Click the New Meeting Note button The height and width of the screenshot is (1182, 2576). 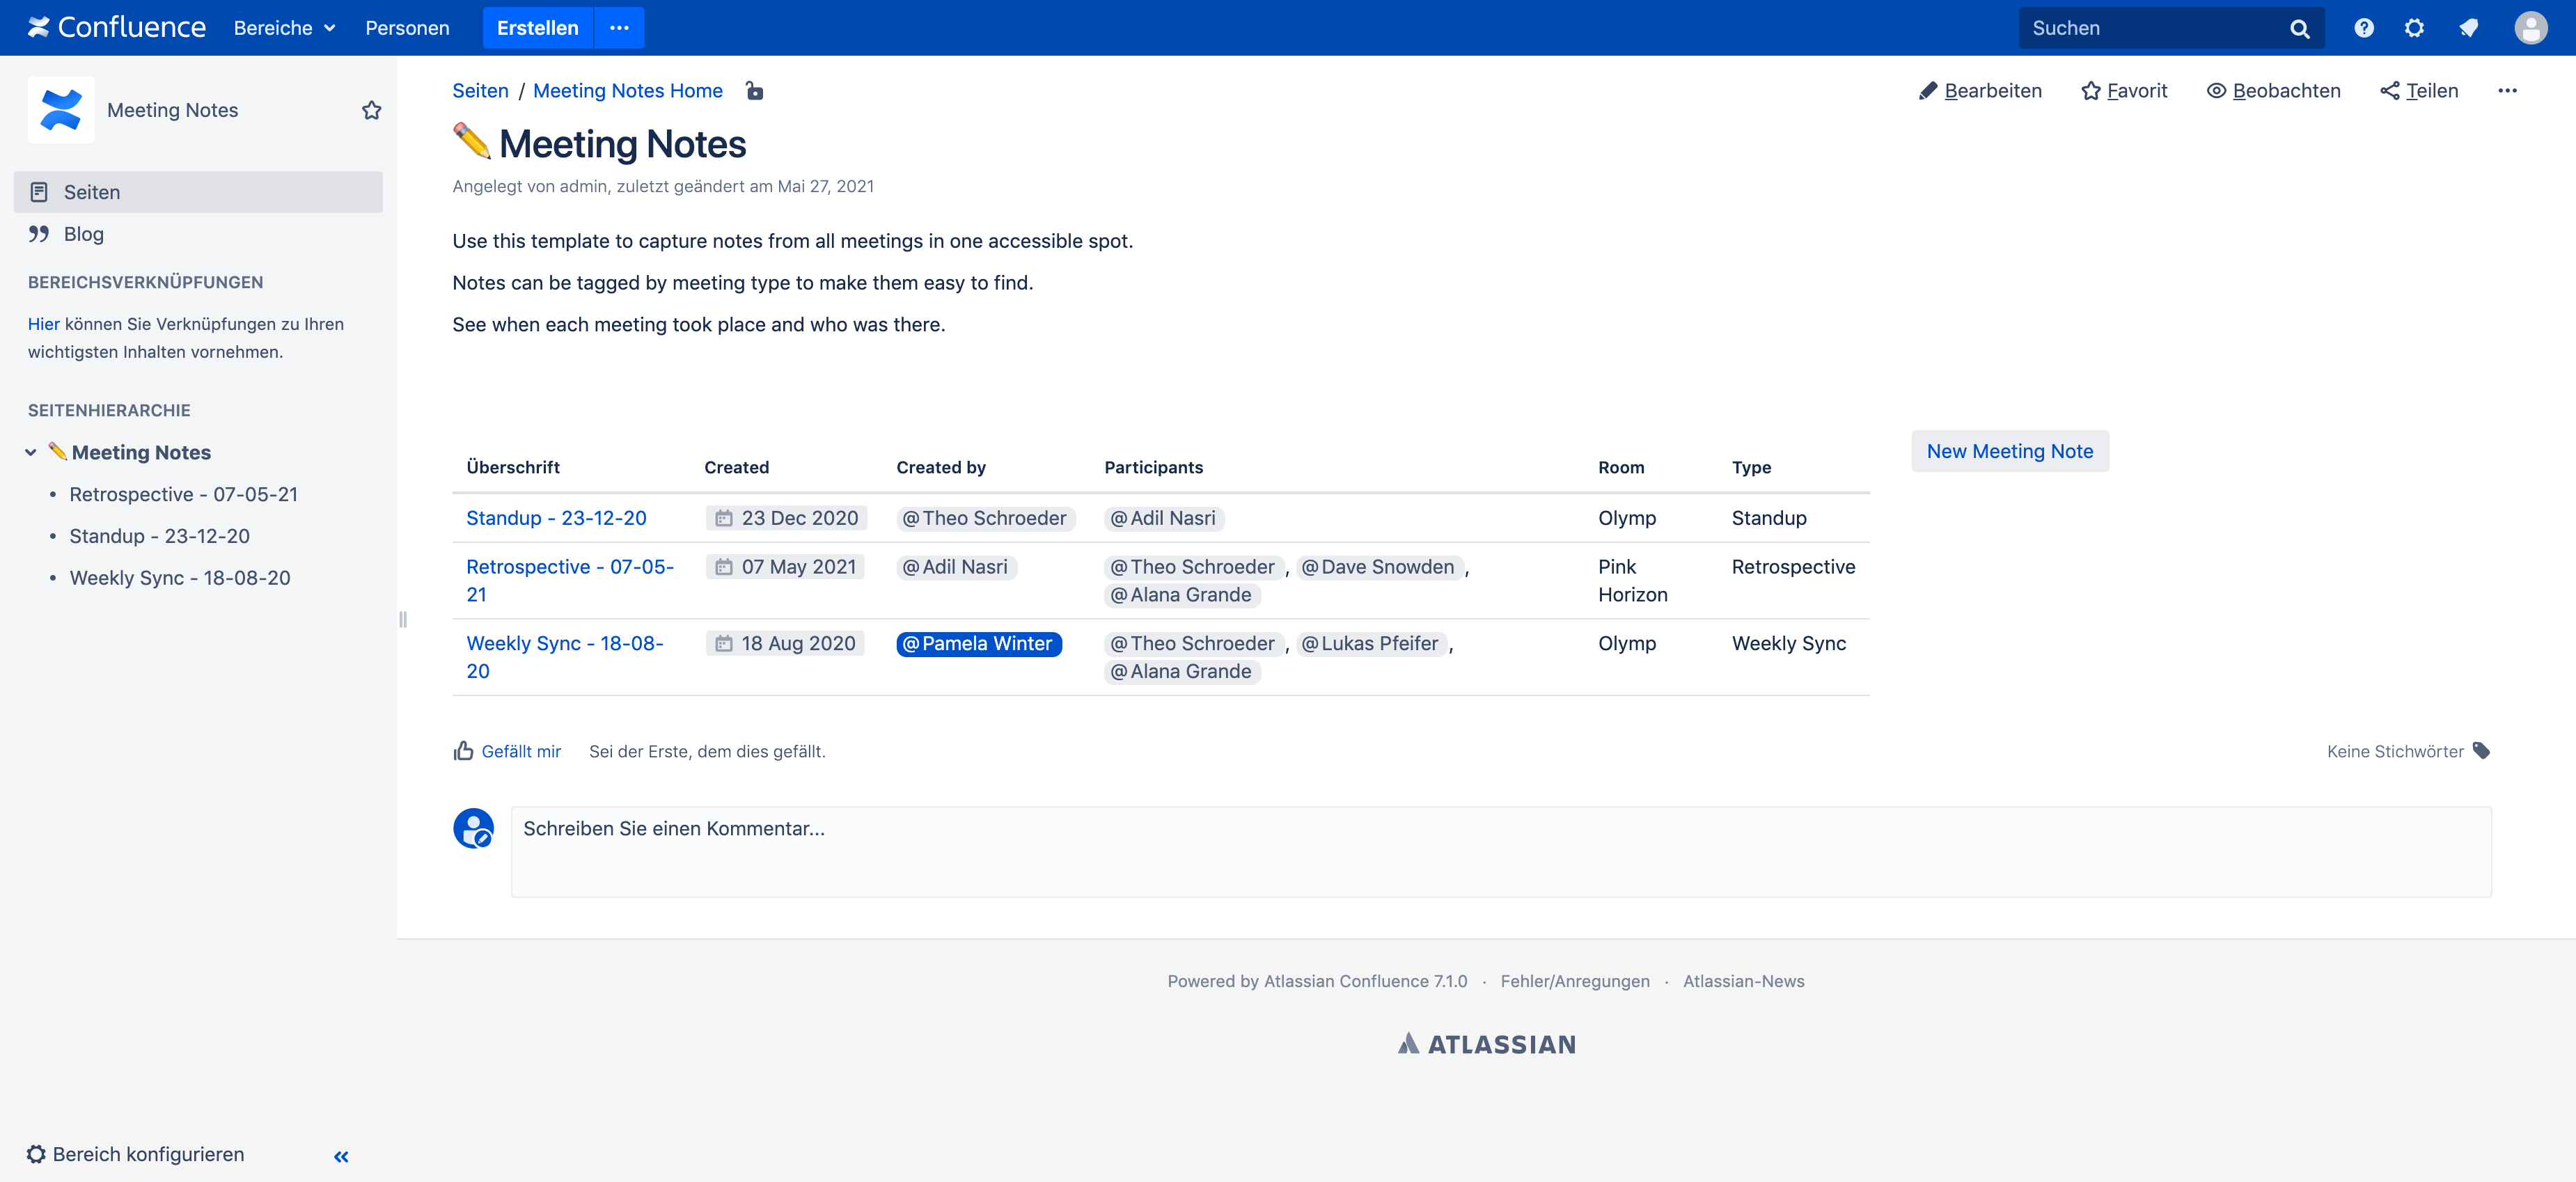coord(2009,451)
